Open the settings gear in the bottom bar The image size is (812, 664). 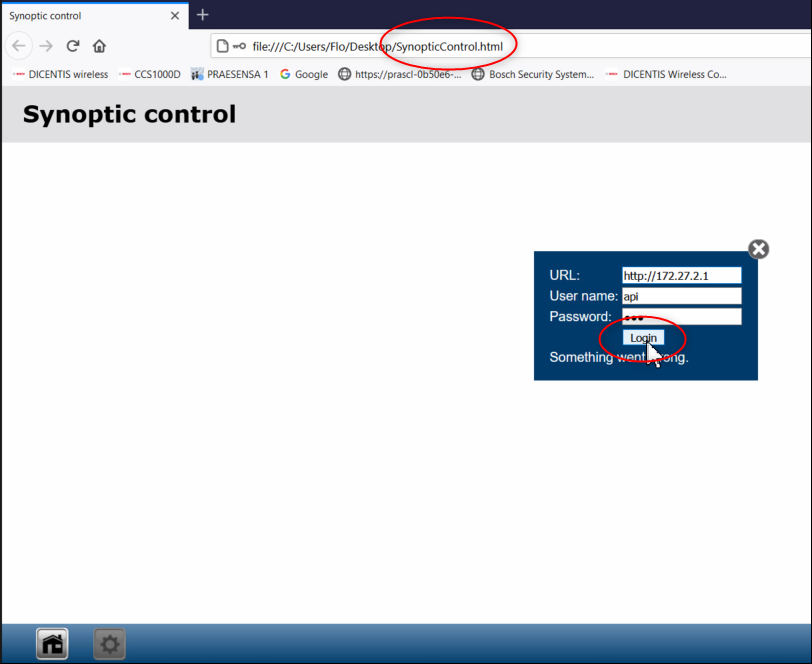tap(109, 645)
